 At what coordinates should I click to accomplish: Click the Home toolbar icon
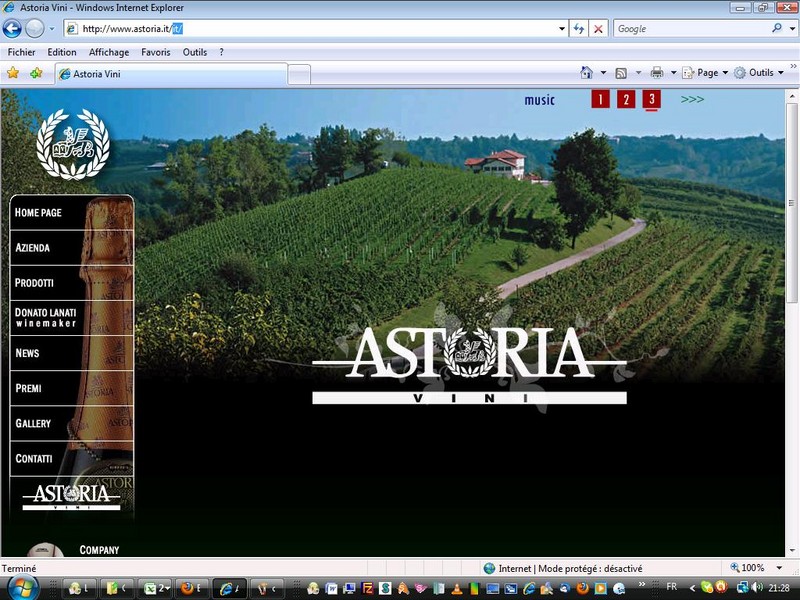[x=587, y=72]
